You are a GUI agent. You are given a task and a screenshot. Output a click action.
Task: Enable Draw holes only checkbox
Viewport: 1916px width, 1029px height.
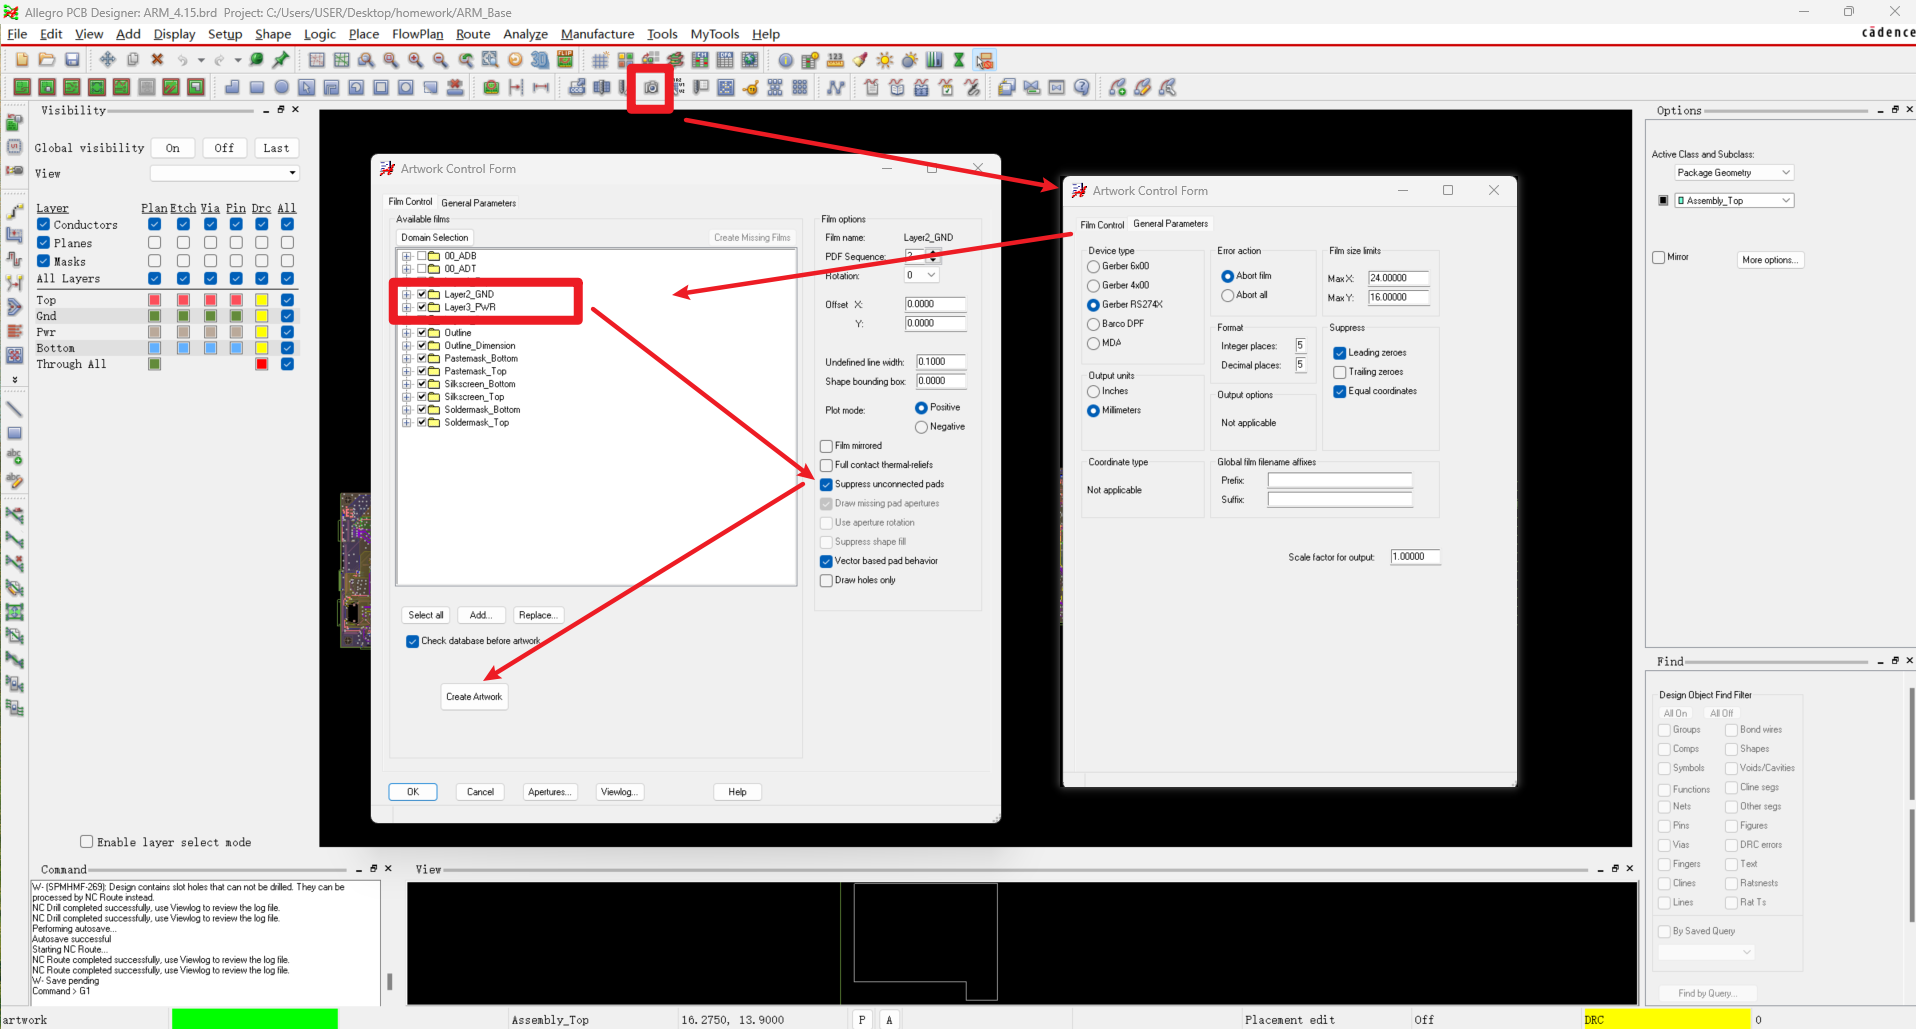826,580
